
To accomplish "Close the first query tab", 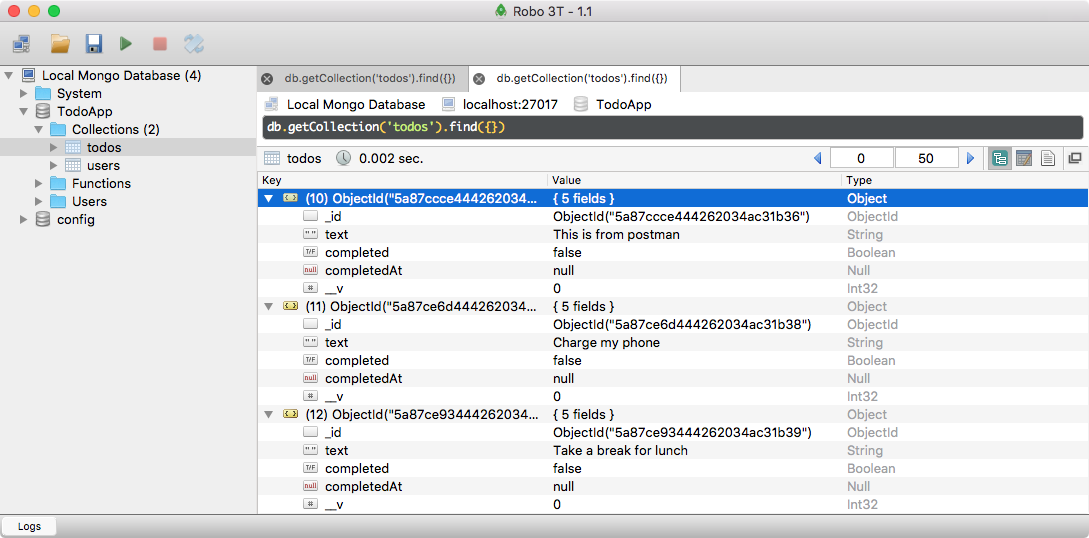I will (267, 79).
